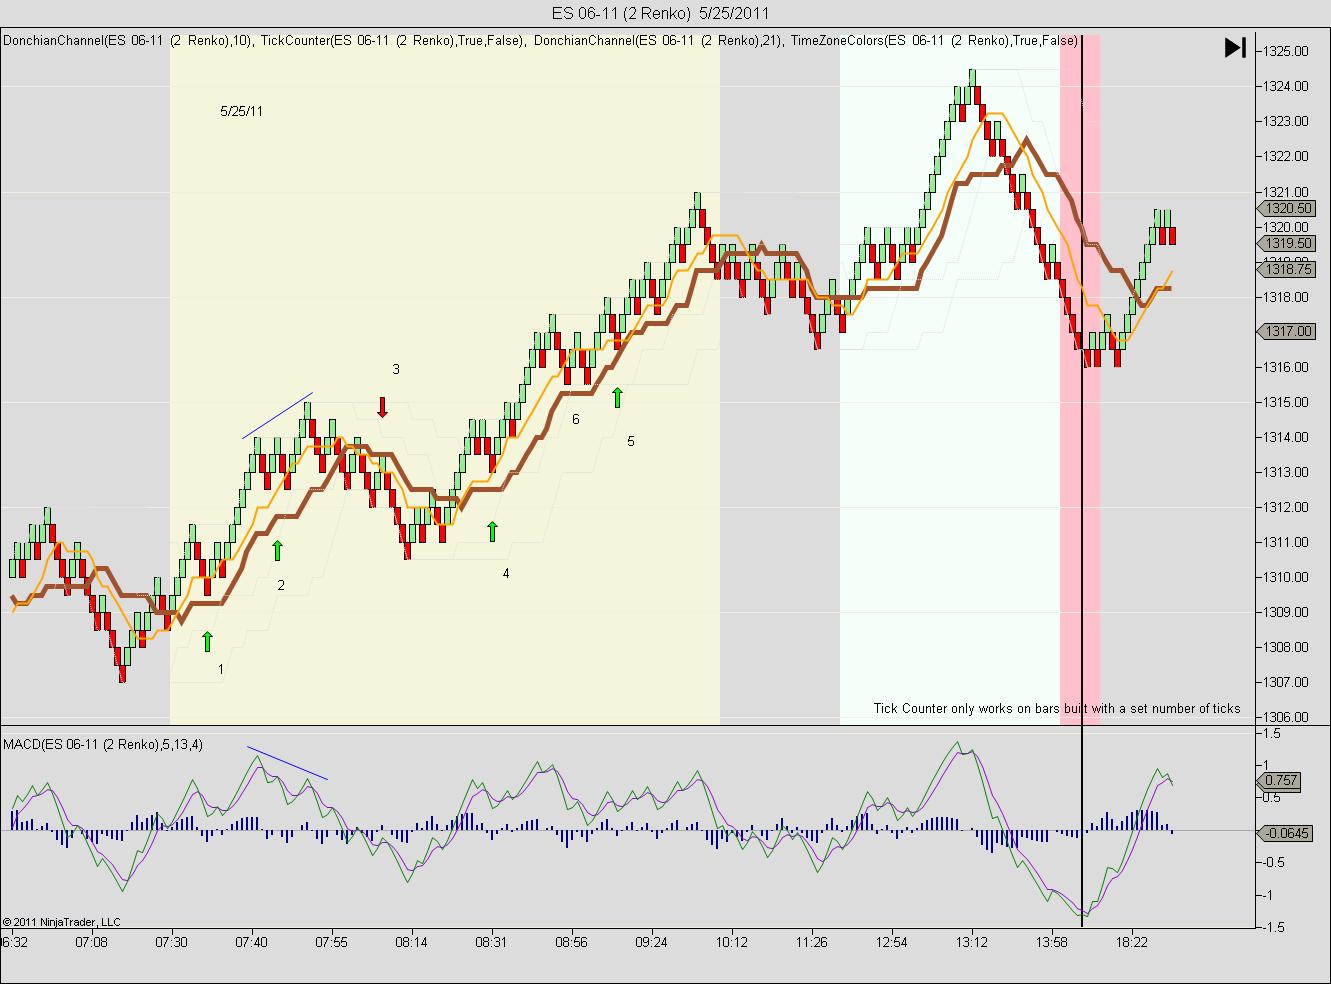Select the DonchianChannel indicator label ending in 21
The width and height of the screenshot is (1331, 984).
coord(658,41)
